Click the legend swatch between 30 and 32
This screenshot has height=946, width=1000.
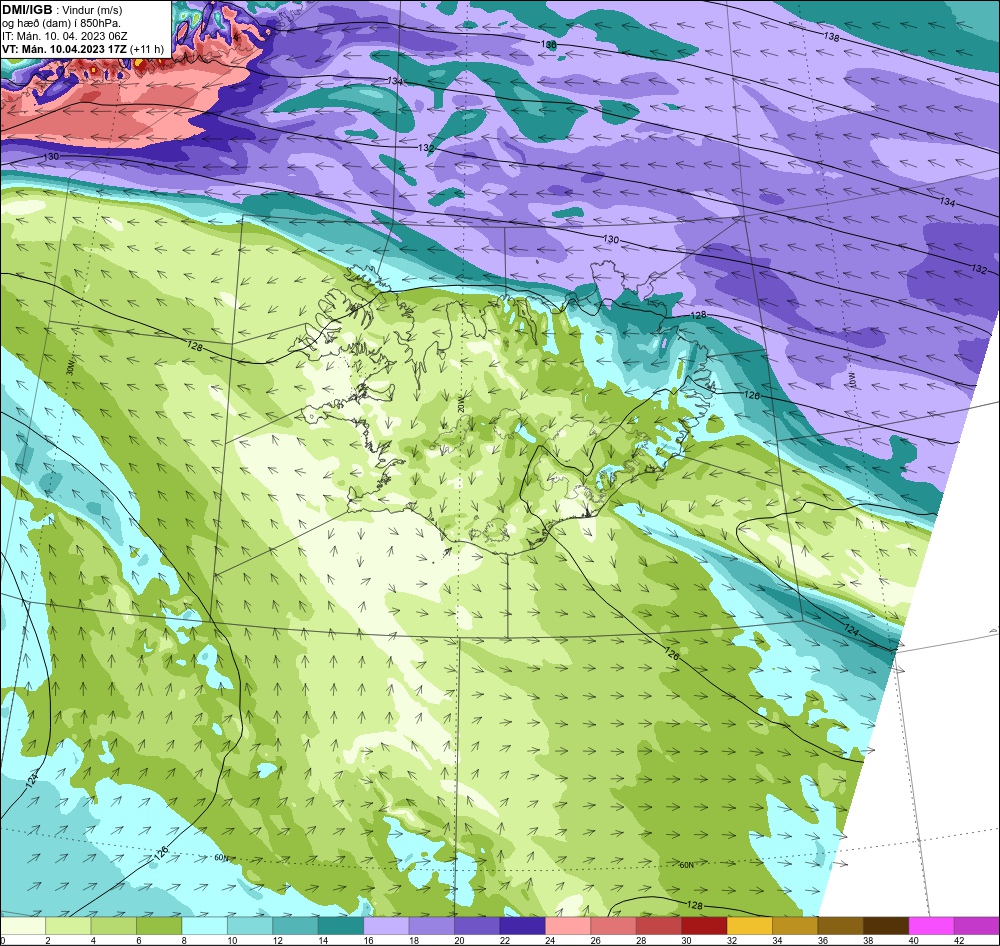(704, 925)
